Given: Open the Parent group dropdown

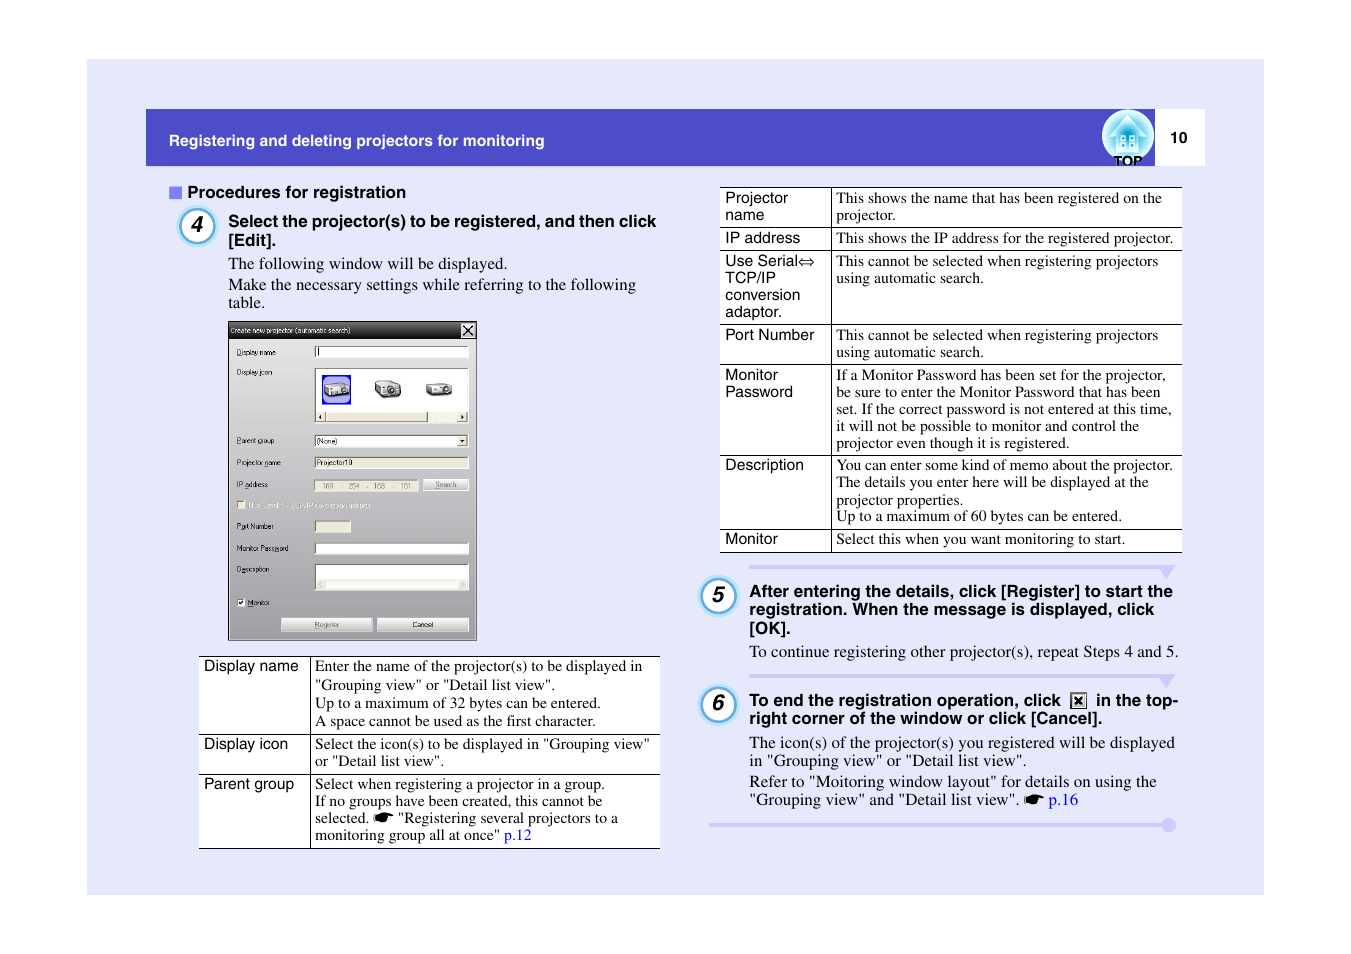Looking at the screenshot, I should (463, 441).
